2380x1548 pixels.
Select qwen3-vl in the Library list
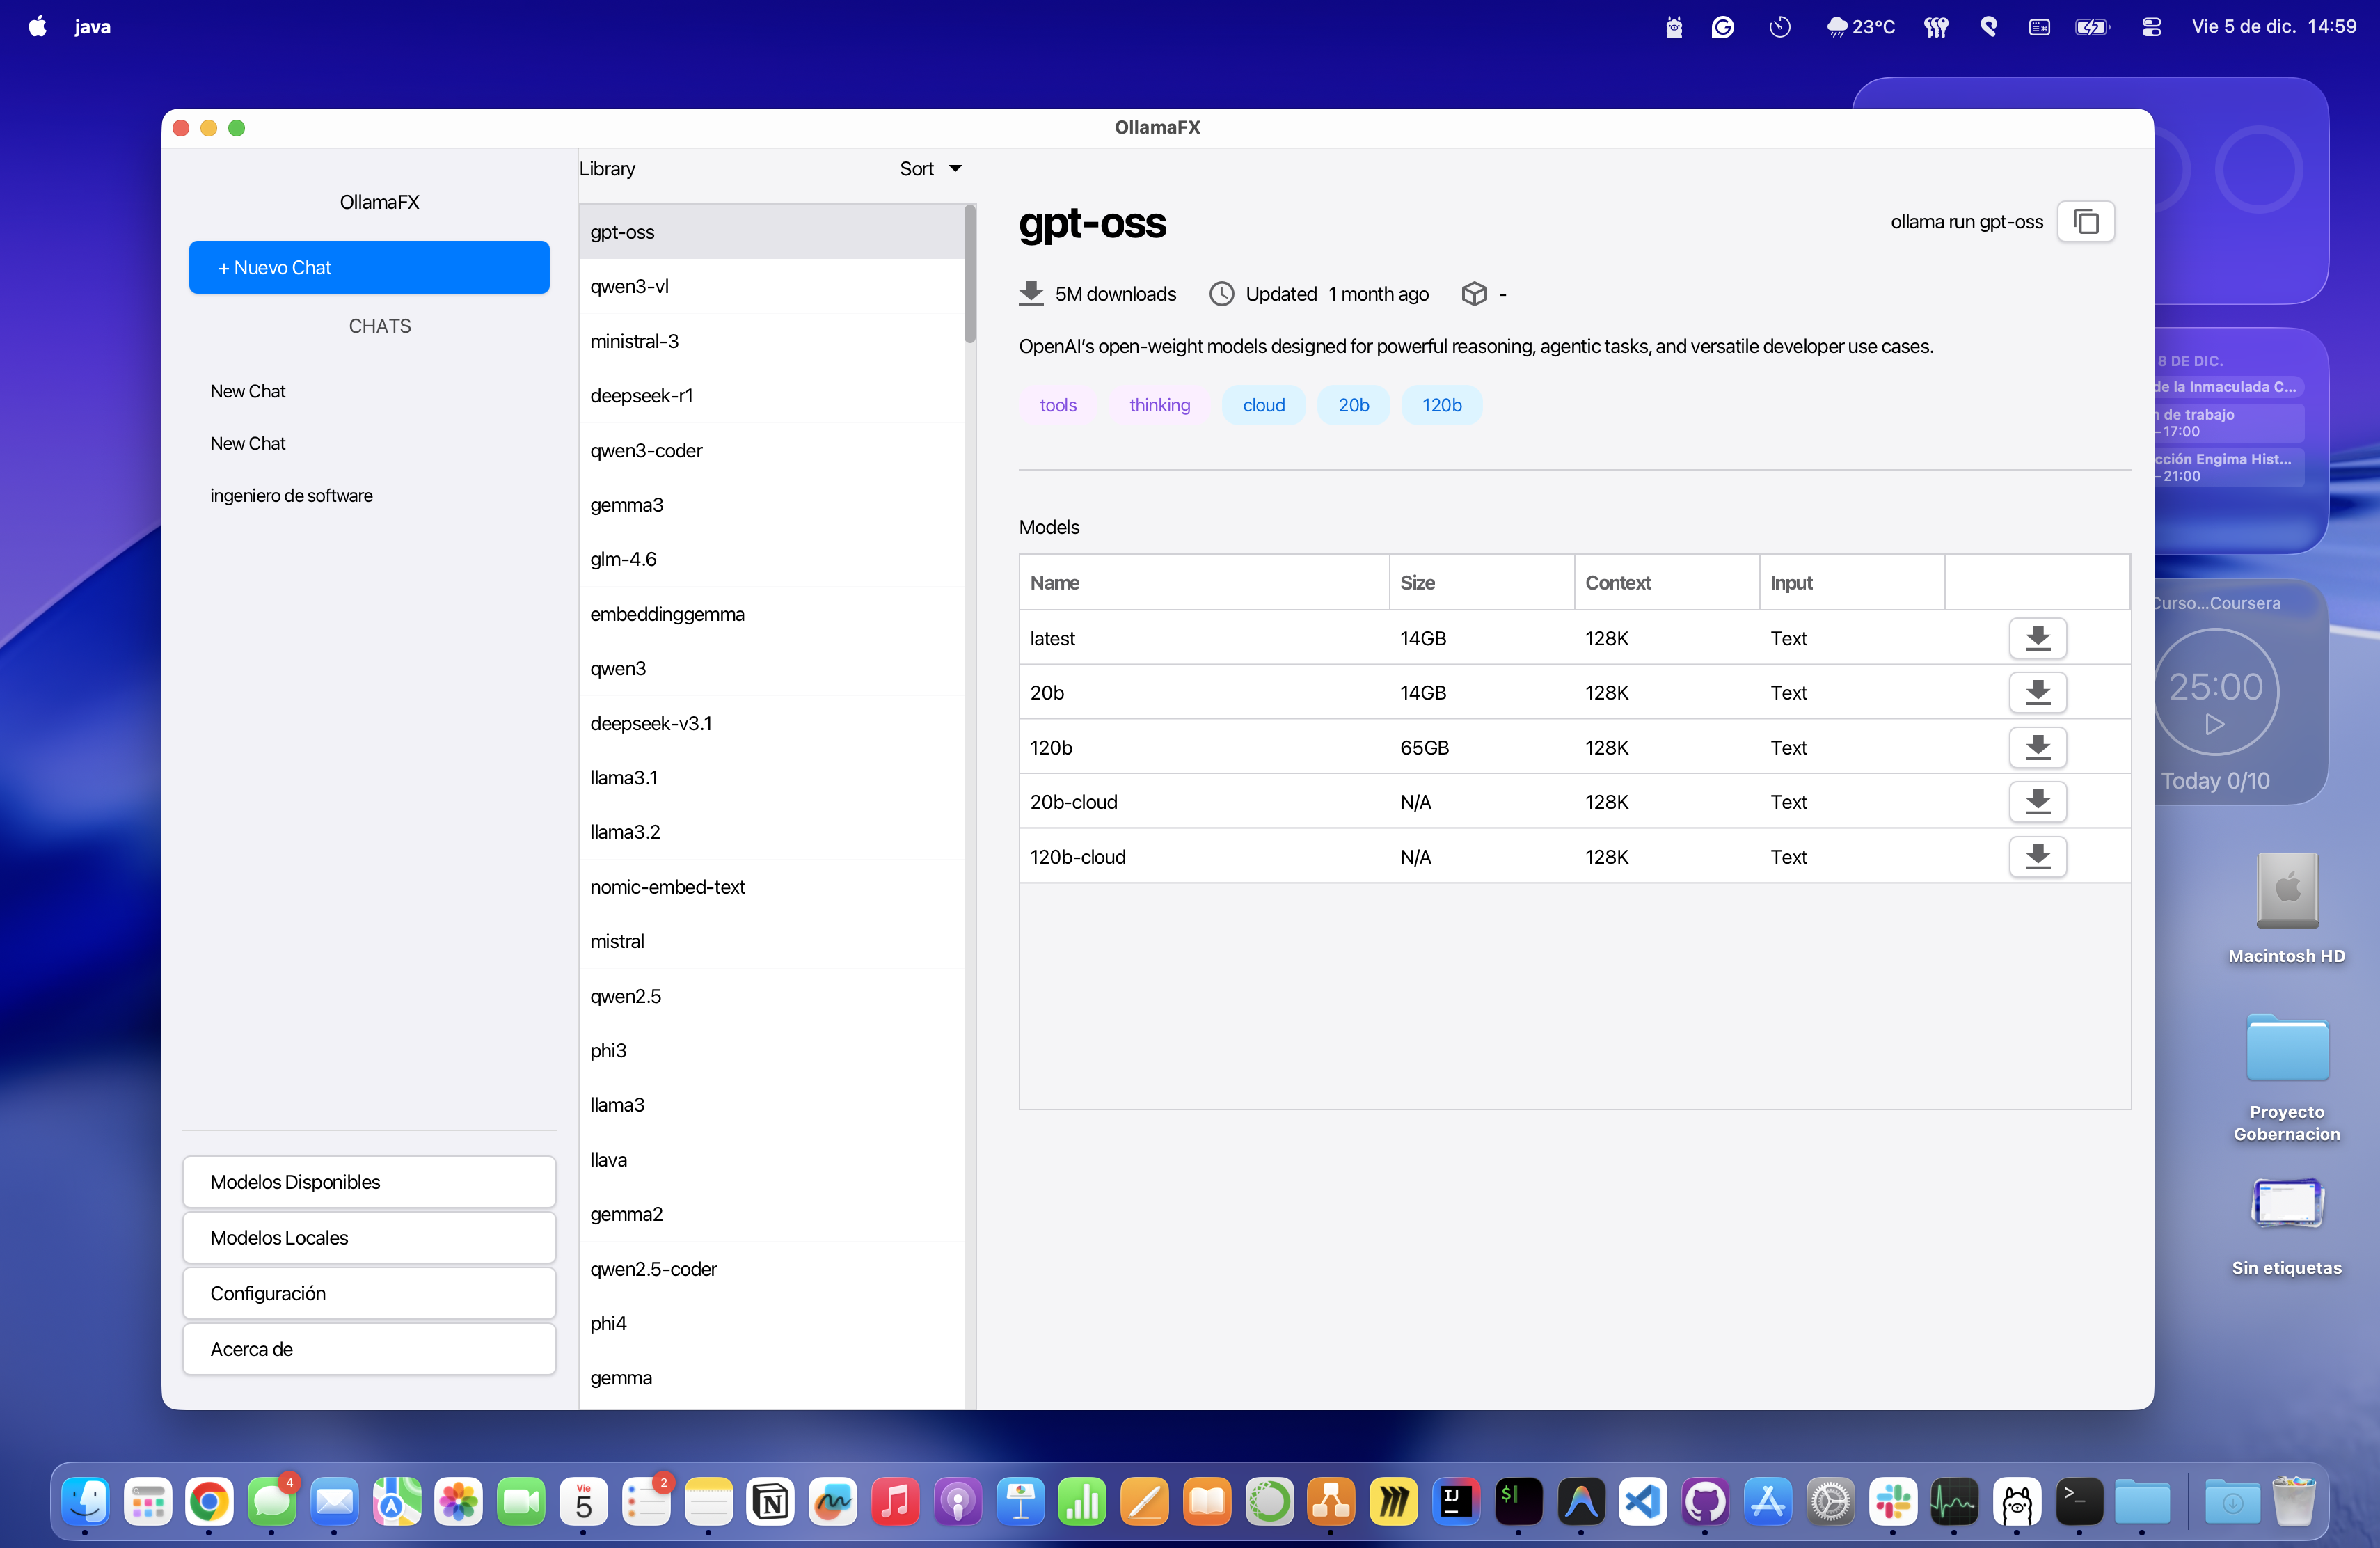point(771,287)
